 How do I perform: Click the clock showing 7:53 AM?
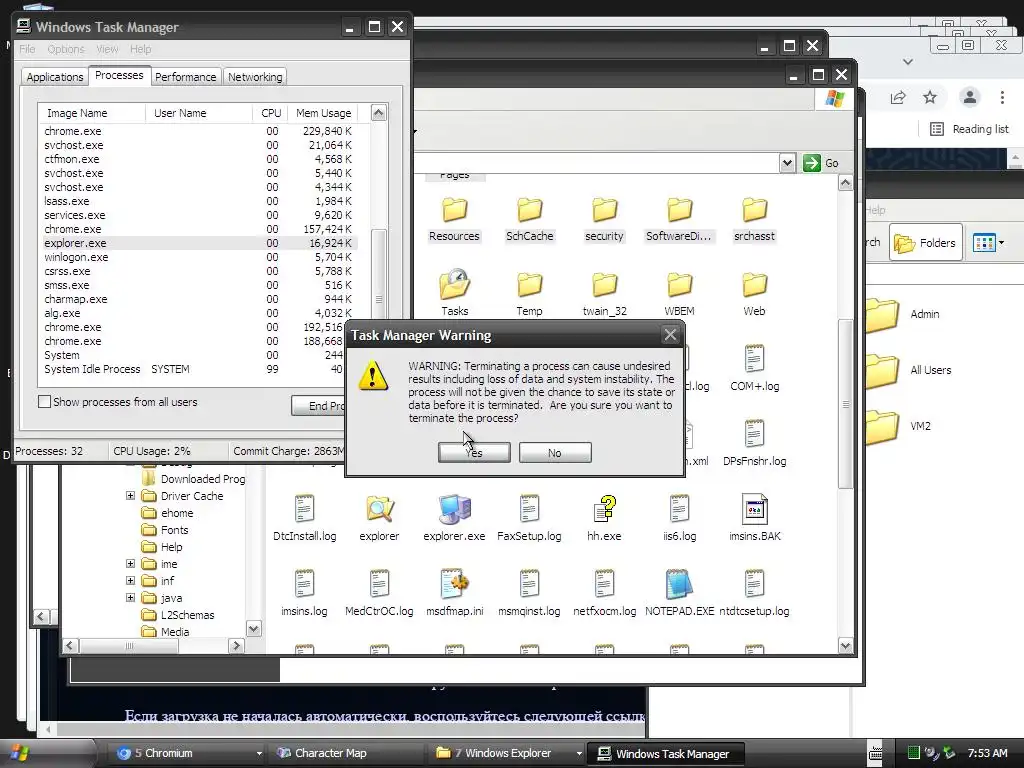[987, 753]
